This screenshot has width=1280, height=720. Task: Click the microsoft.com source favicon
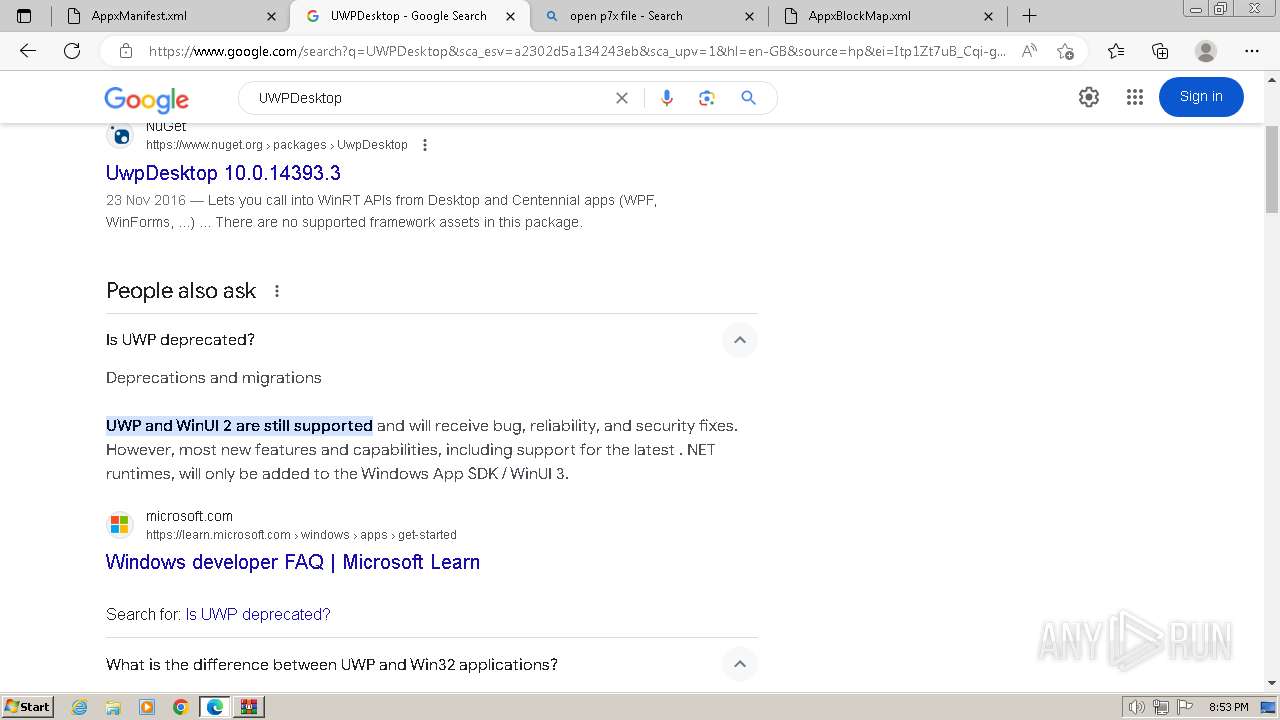pos(120,524)
